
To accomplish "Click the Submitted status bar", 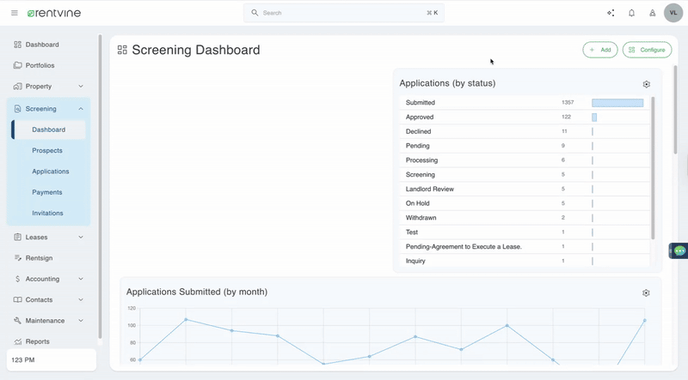I will click(617, 103).
